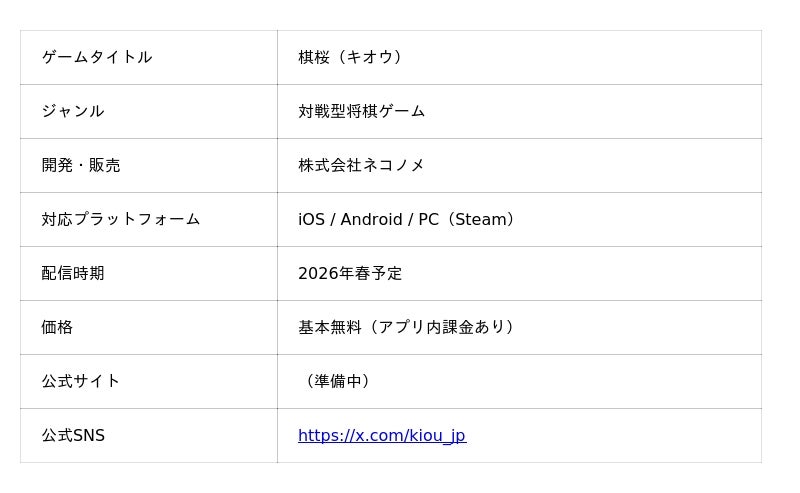Select the 対戦型将棋ゲーム genre value

(x=361, y=112)
